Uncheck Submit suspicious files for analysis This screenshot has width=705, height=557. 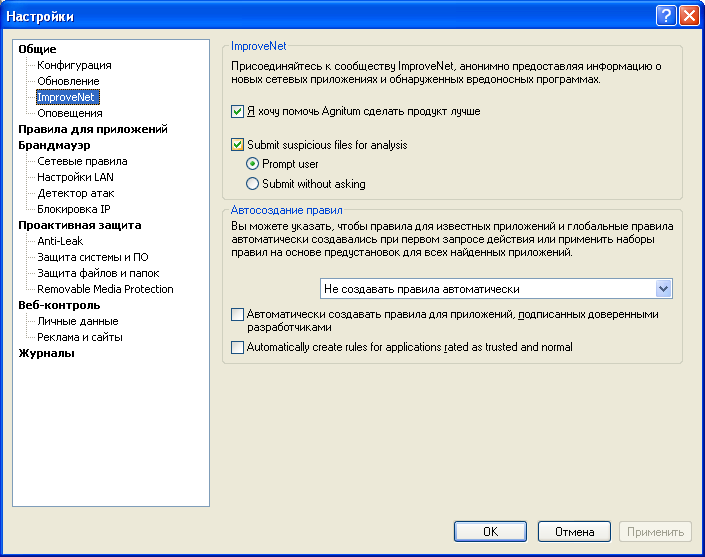tap(237, 145)
